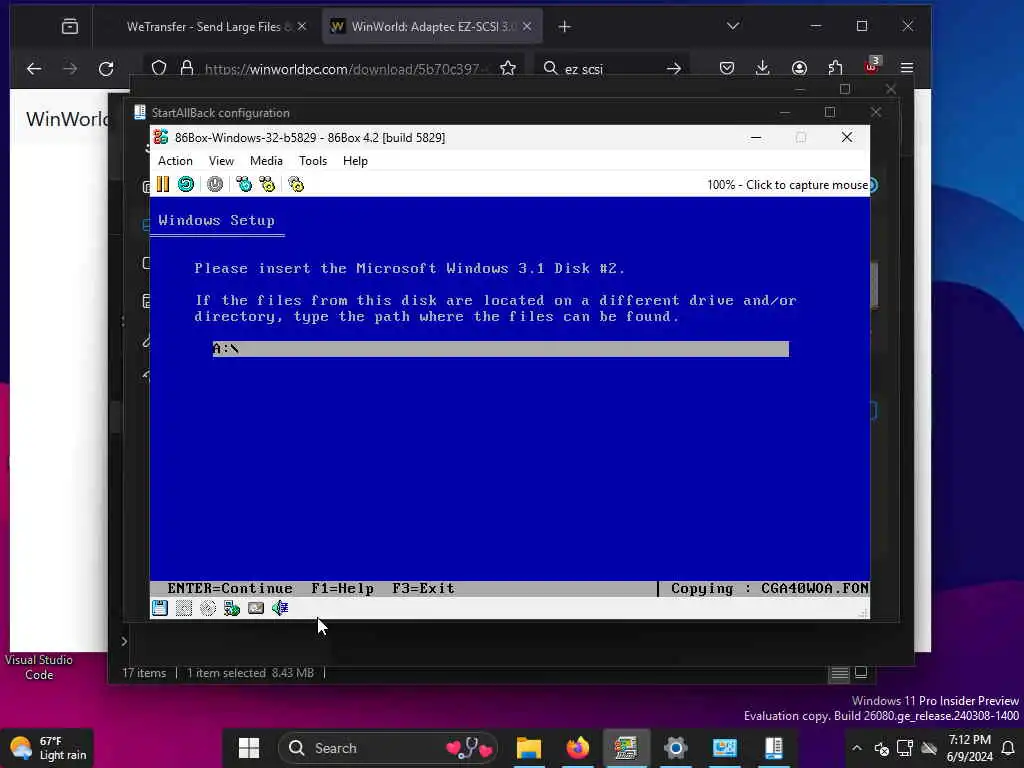
Task: Click the uBlock extension icon with badge
Action: pyautogui.click(x=872, y=66)
